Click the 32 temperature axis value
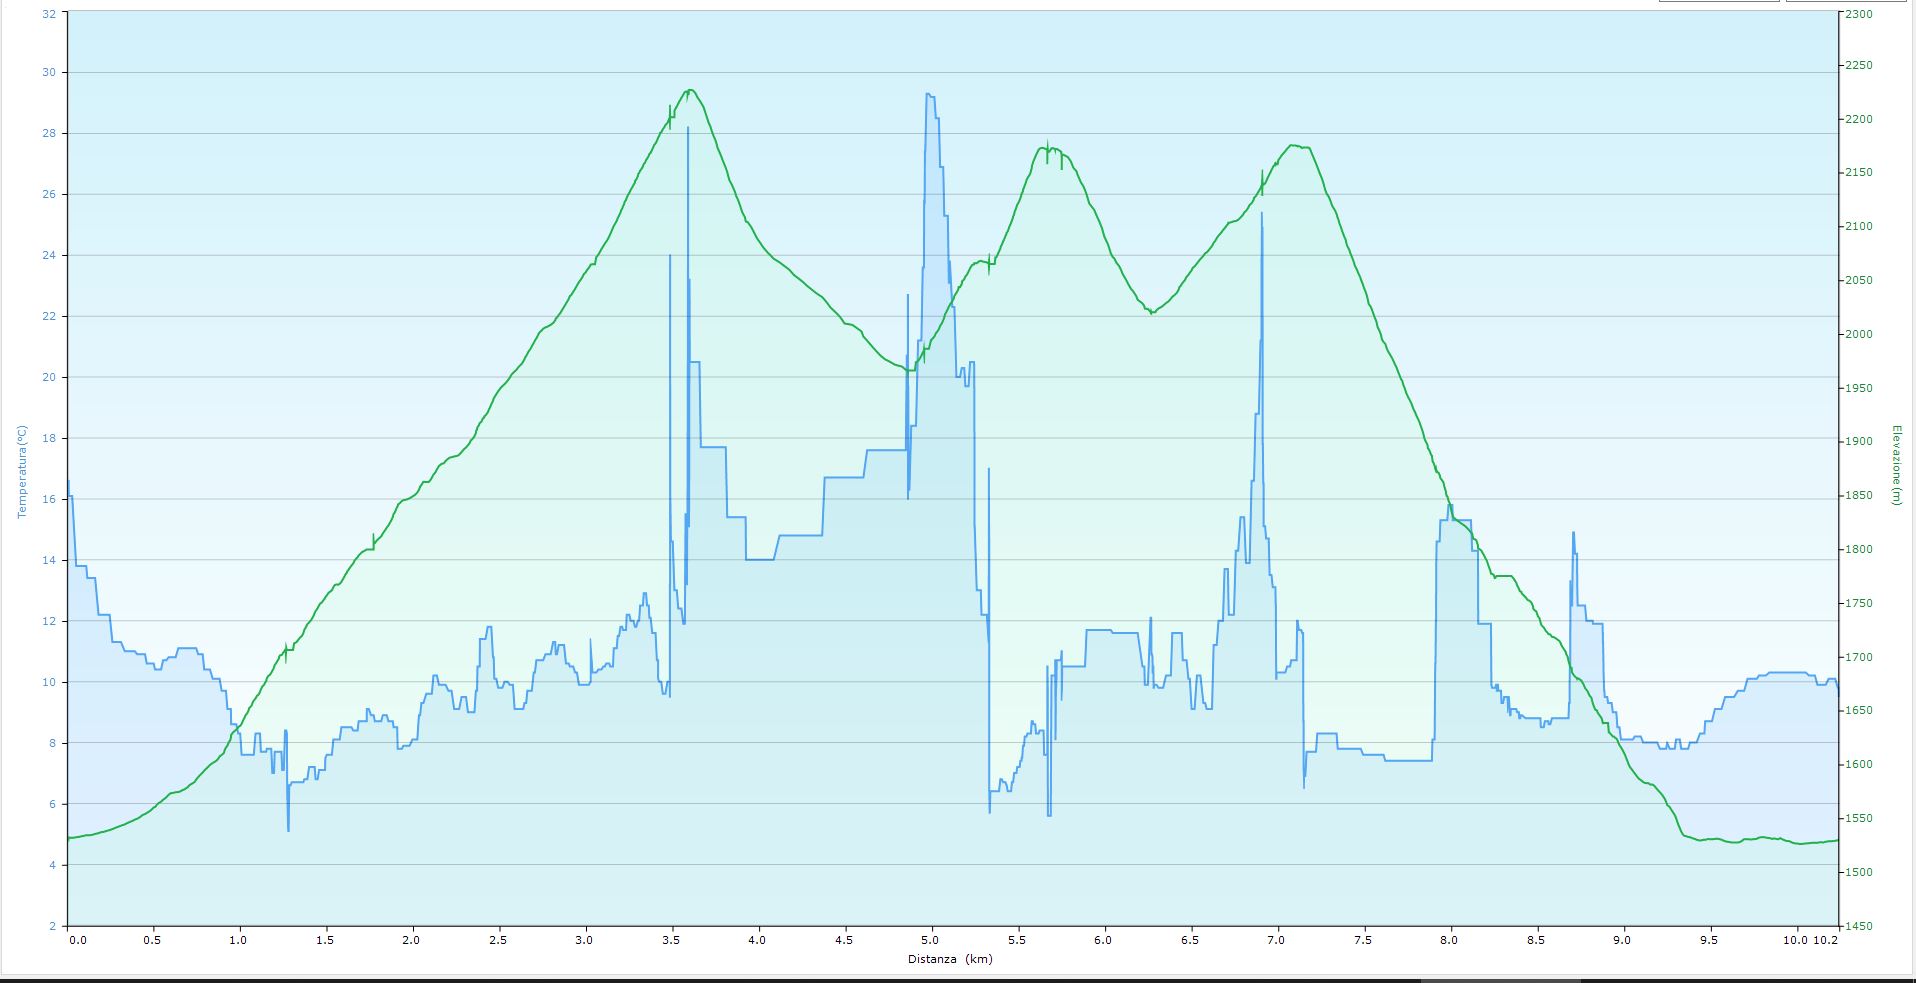Screen dimensions: 1916x983 49,14
